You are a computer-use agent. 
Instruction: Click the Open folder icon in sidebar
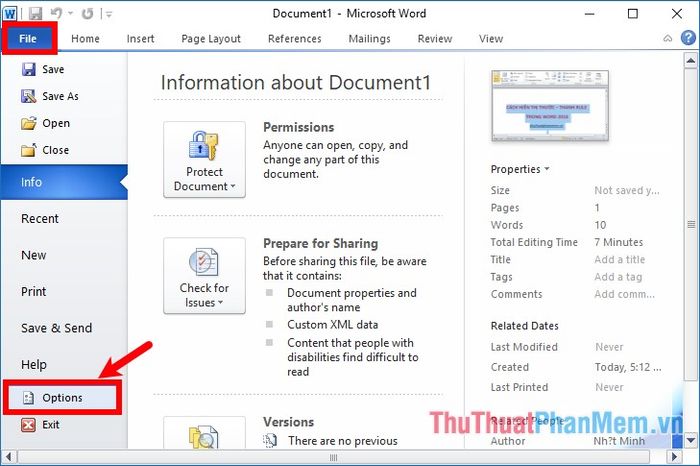tap(29, 123)
